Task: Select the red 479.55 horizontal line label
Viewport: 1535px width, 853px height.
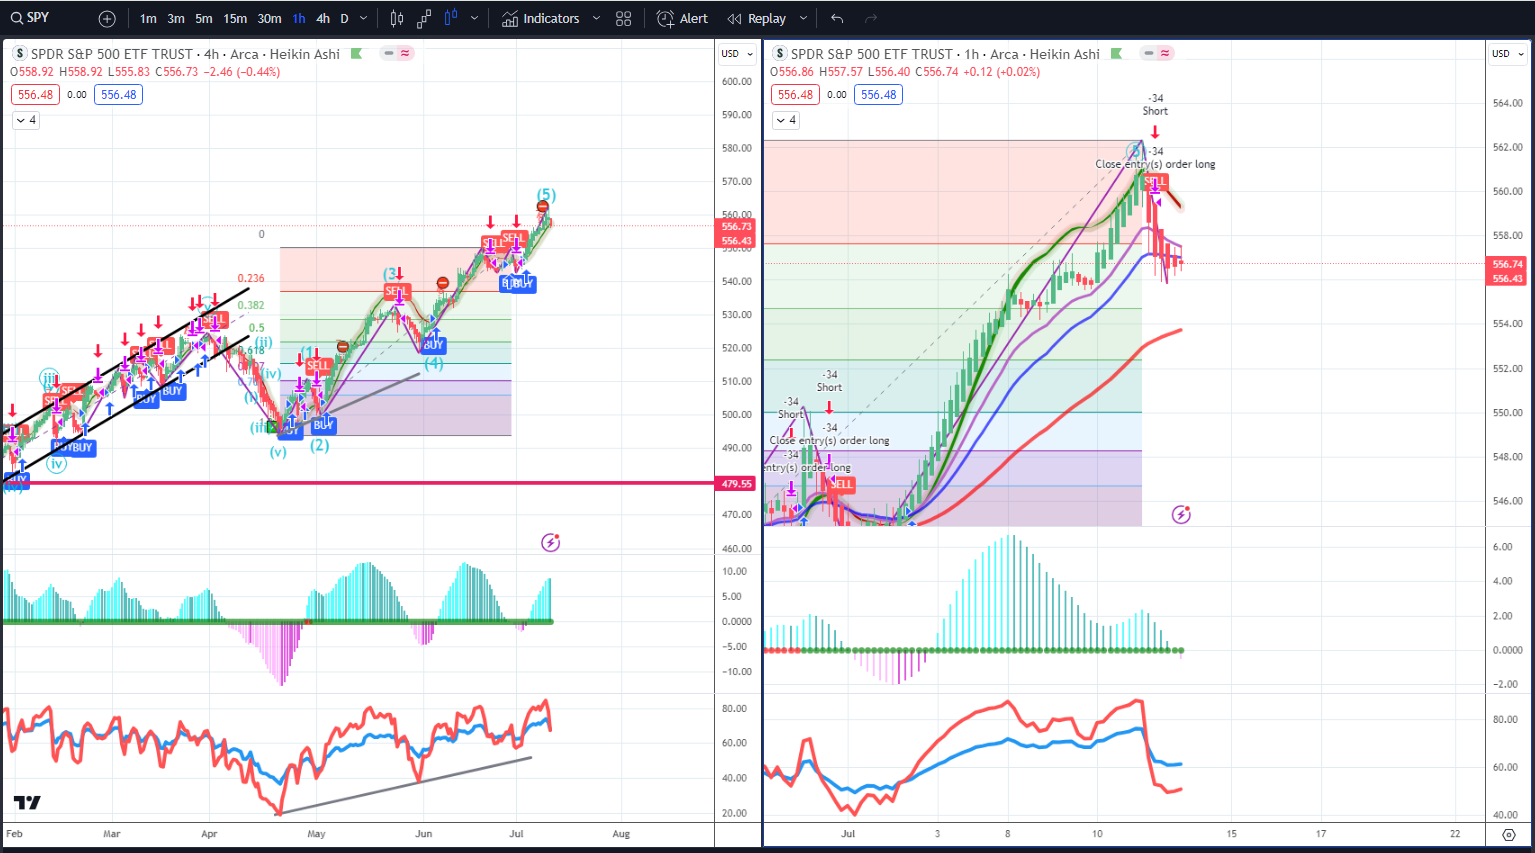Action: [737, 484]
